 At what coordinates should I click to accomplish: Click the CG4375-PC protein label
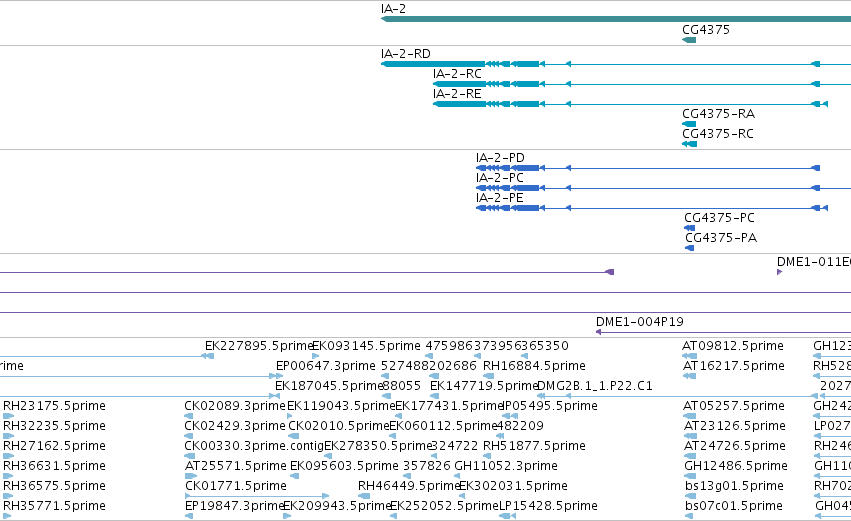[x=719, y=218]
